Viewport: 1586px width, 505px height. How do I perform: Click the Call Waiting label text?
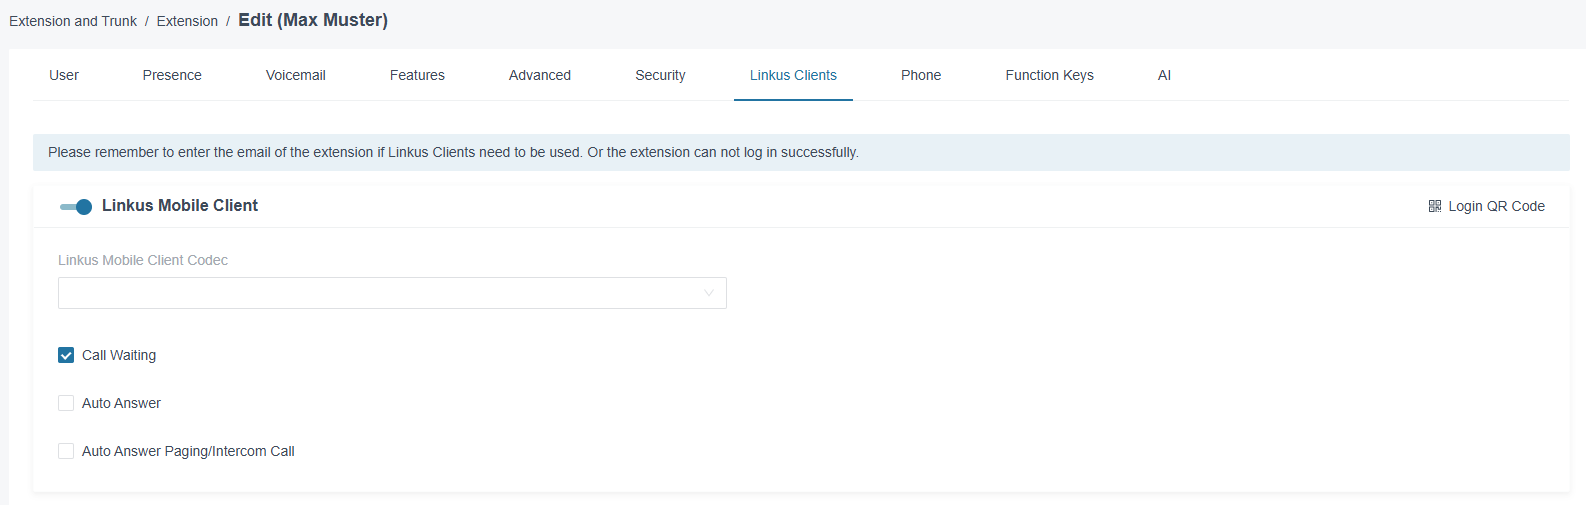coord(119,355)
